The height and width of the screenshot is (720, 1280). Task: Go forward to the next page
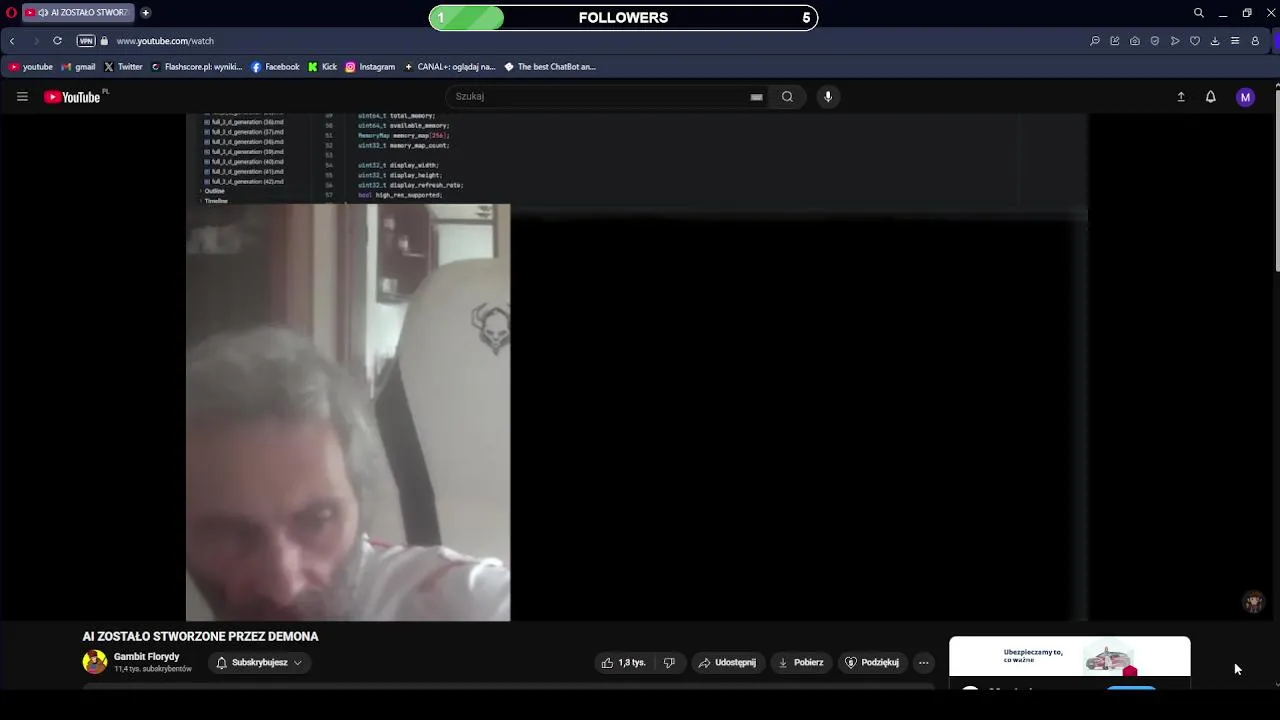36,41
